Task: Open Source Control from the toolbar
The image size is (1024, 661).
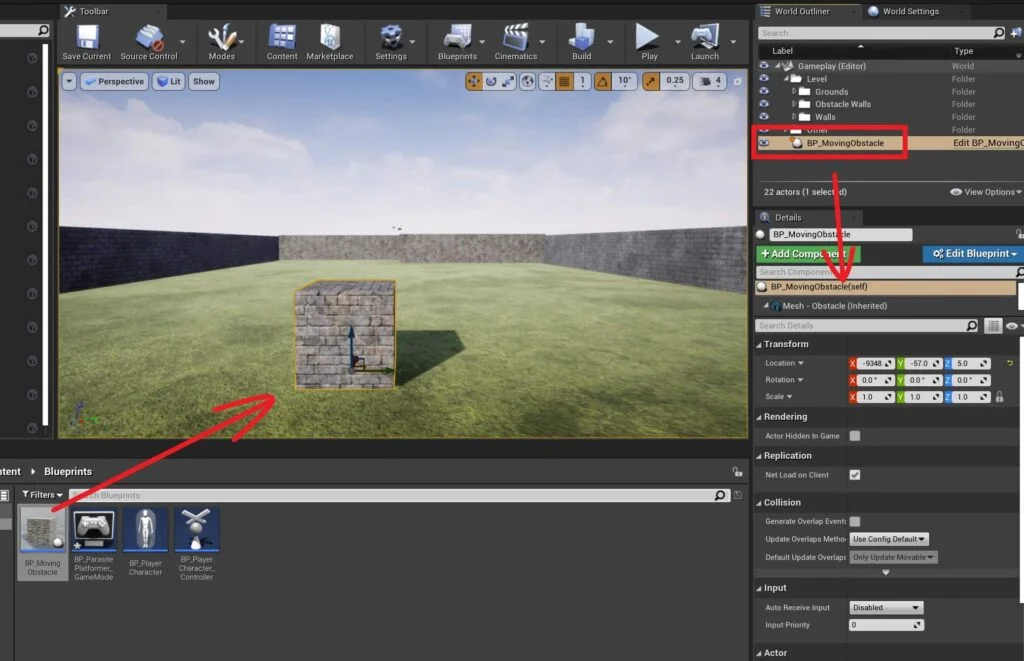Action: [x=148, y=41]
